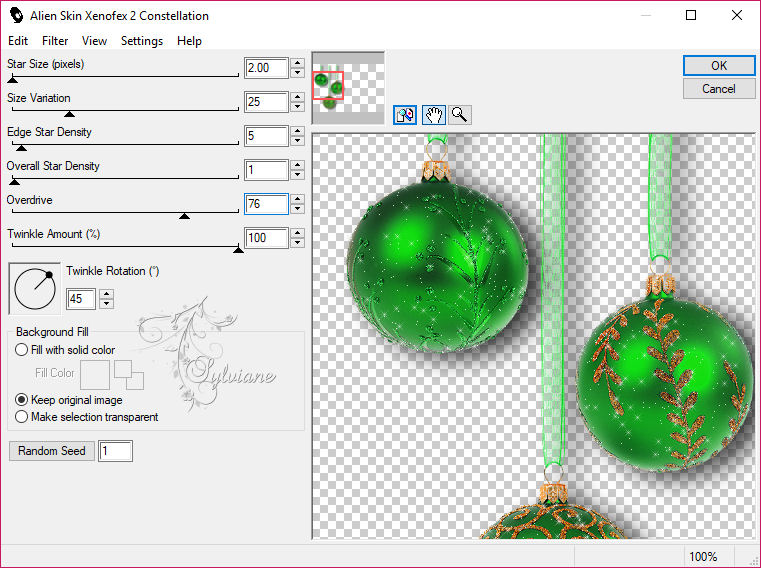Increase Star Size with up arrow

(x=298, y=63)
